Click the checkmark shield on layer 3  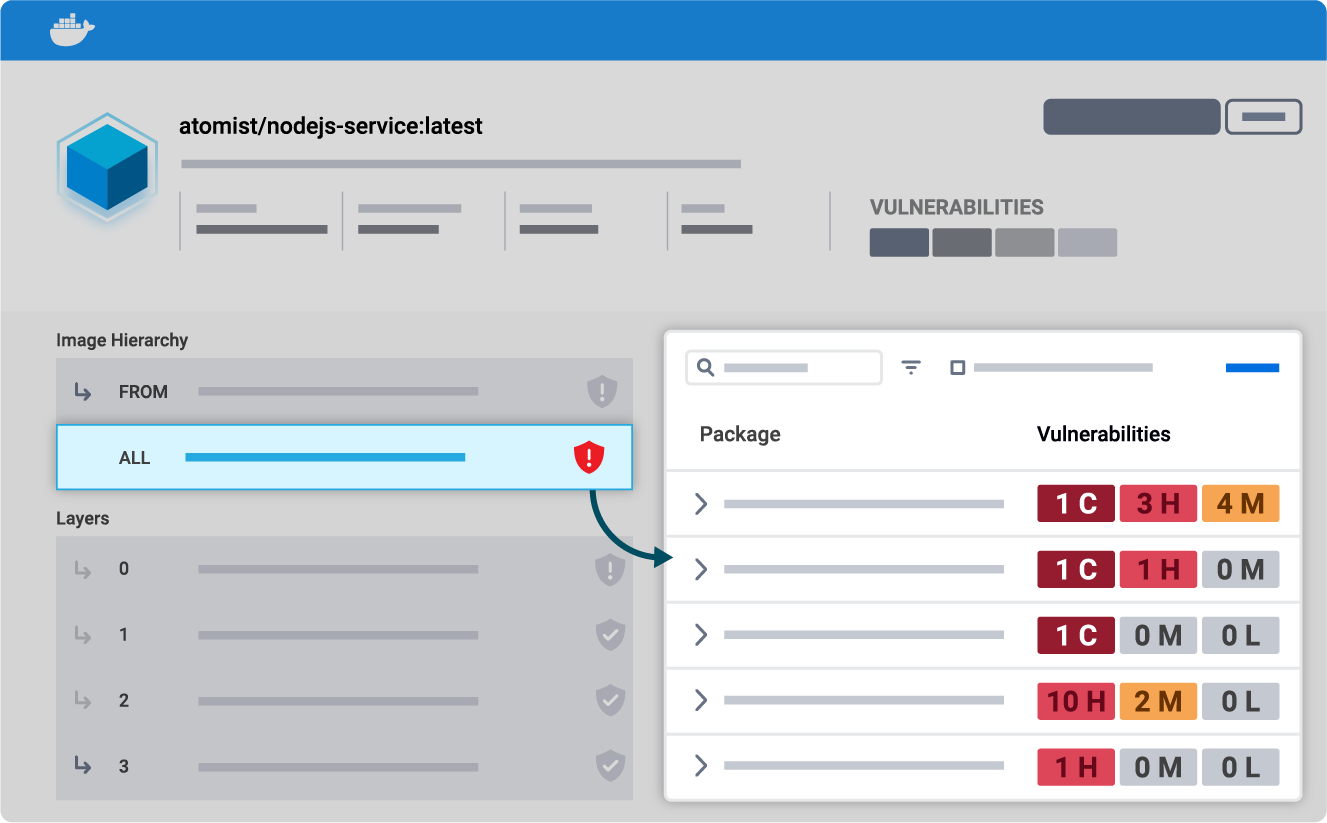pos(610,767)
